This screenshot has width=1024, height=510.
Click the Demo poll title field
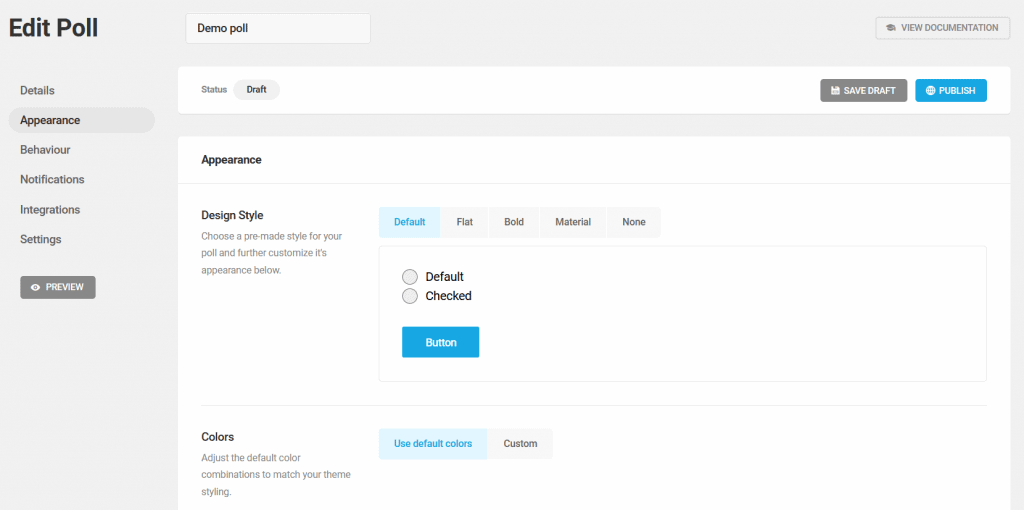[277, 28]
